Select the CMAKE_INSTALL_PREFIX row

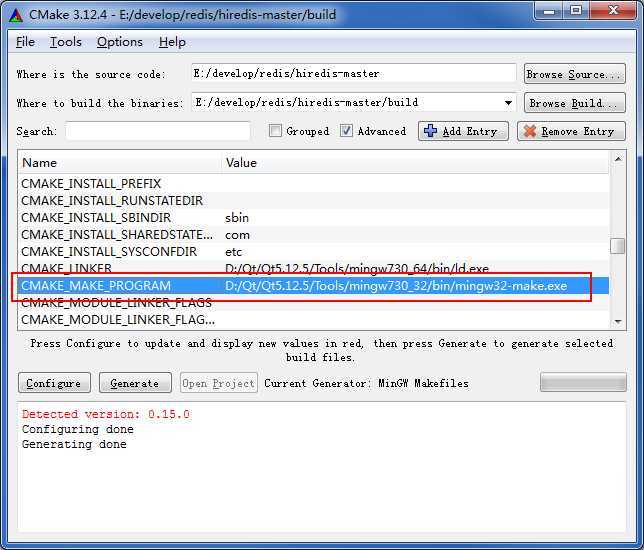pyautogui.click(x=313, y=184)
